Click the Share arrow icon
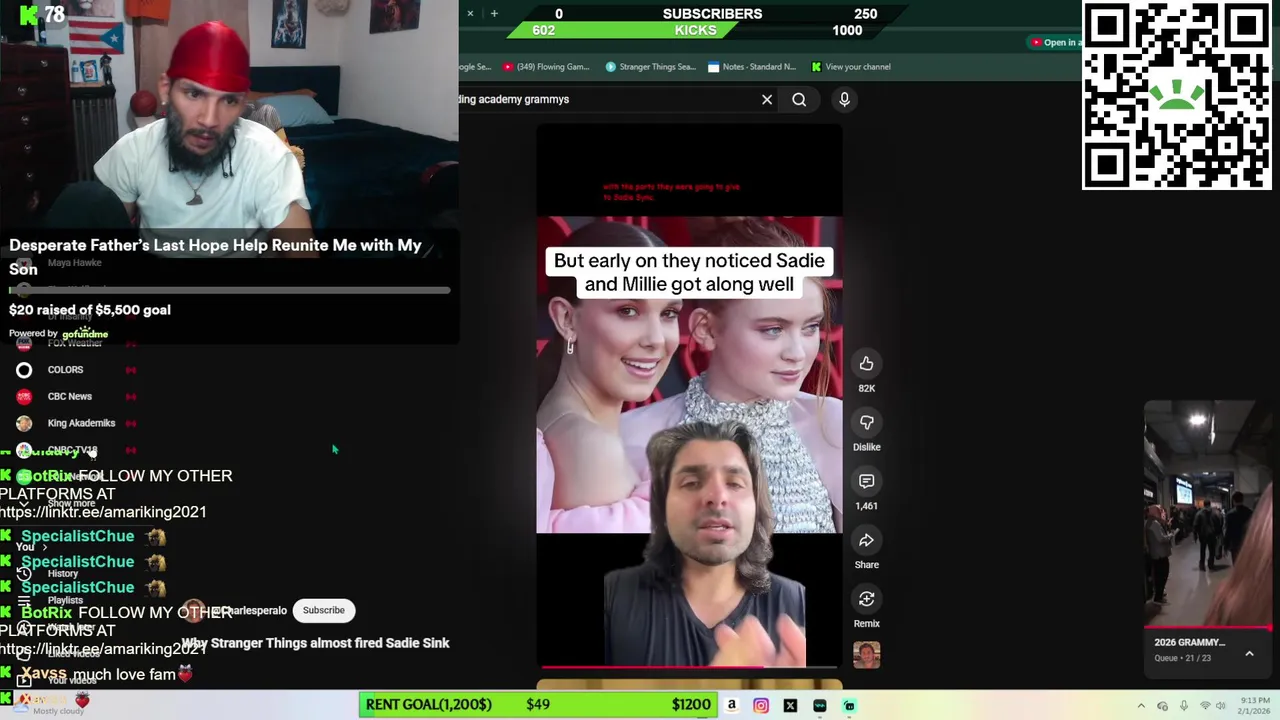The height and width of the screenshot is (720, 1280). pyautogui.click(x=866, y=541)
